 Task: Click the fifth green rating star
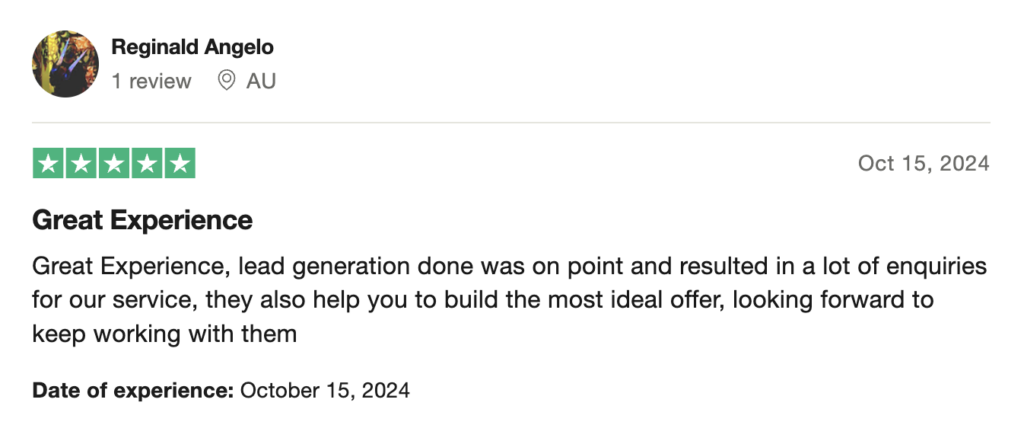coord(179,163)
